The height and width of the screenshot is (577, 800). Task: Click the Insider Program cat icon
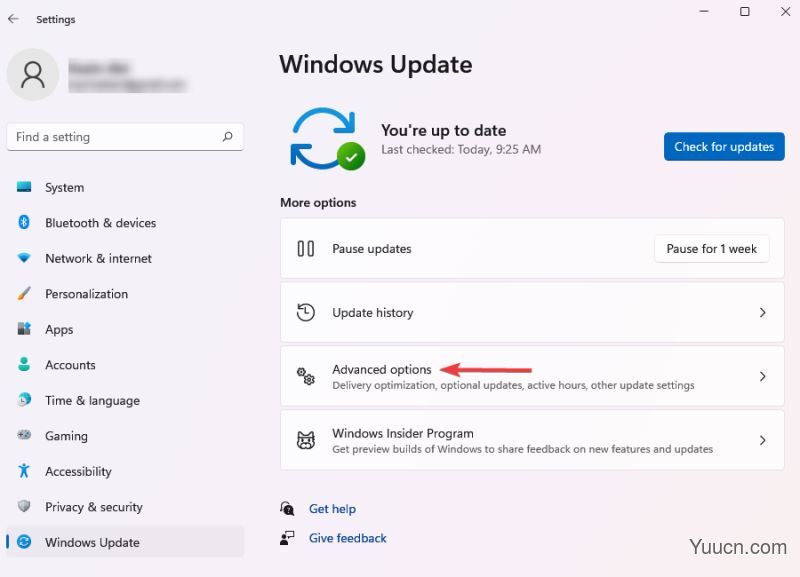click(306, 440)
